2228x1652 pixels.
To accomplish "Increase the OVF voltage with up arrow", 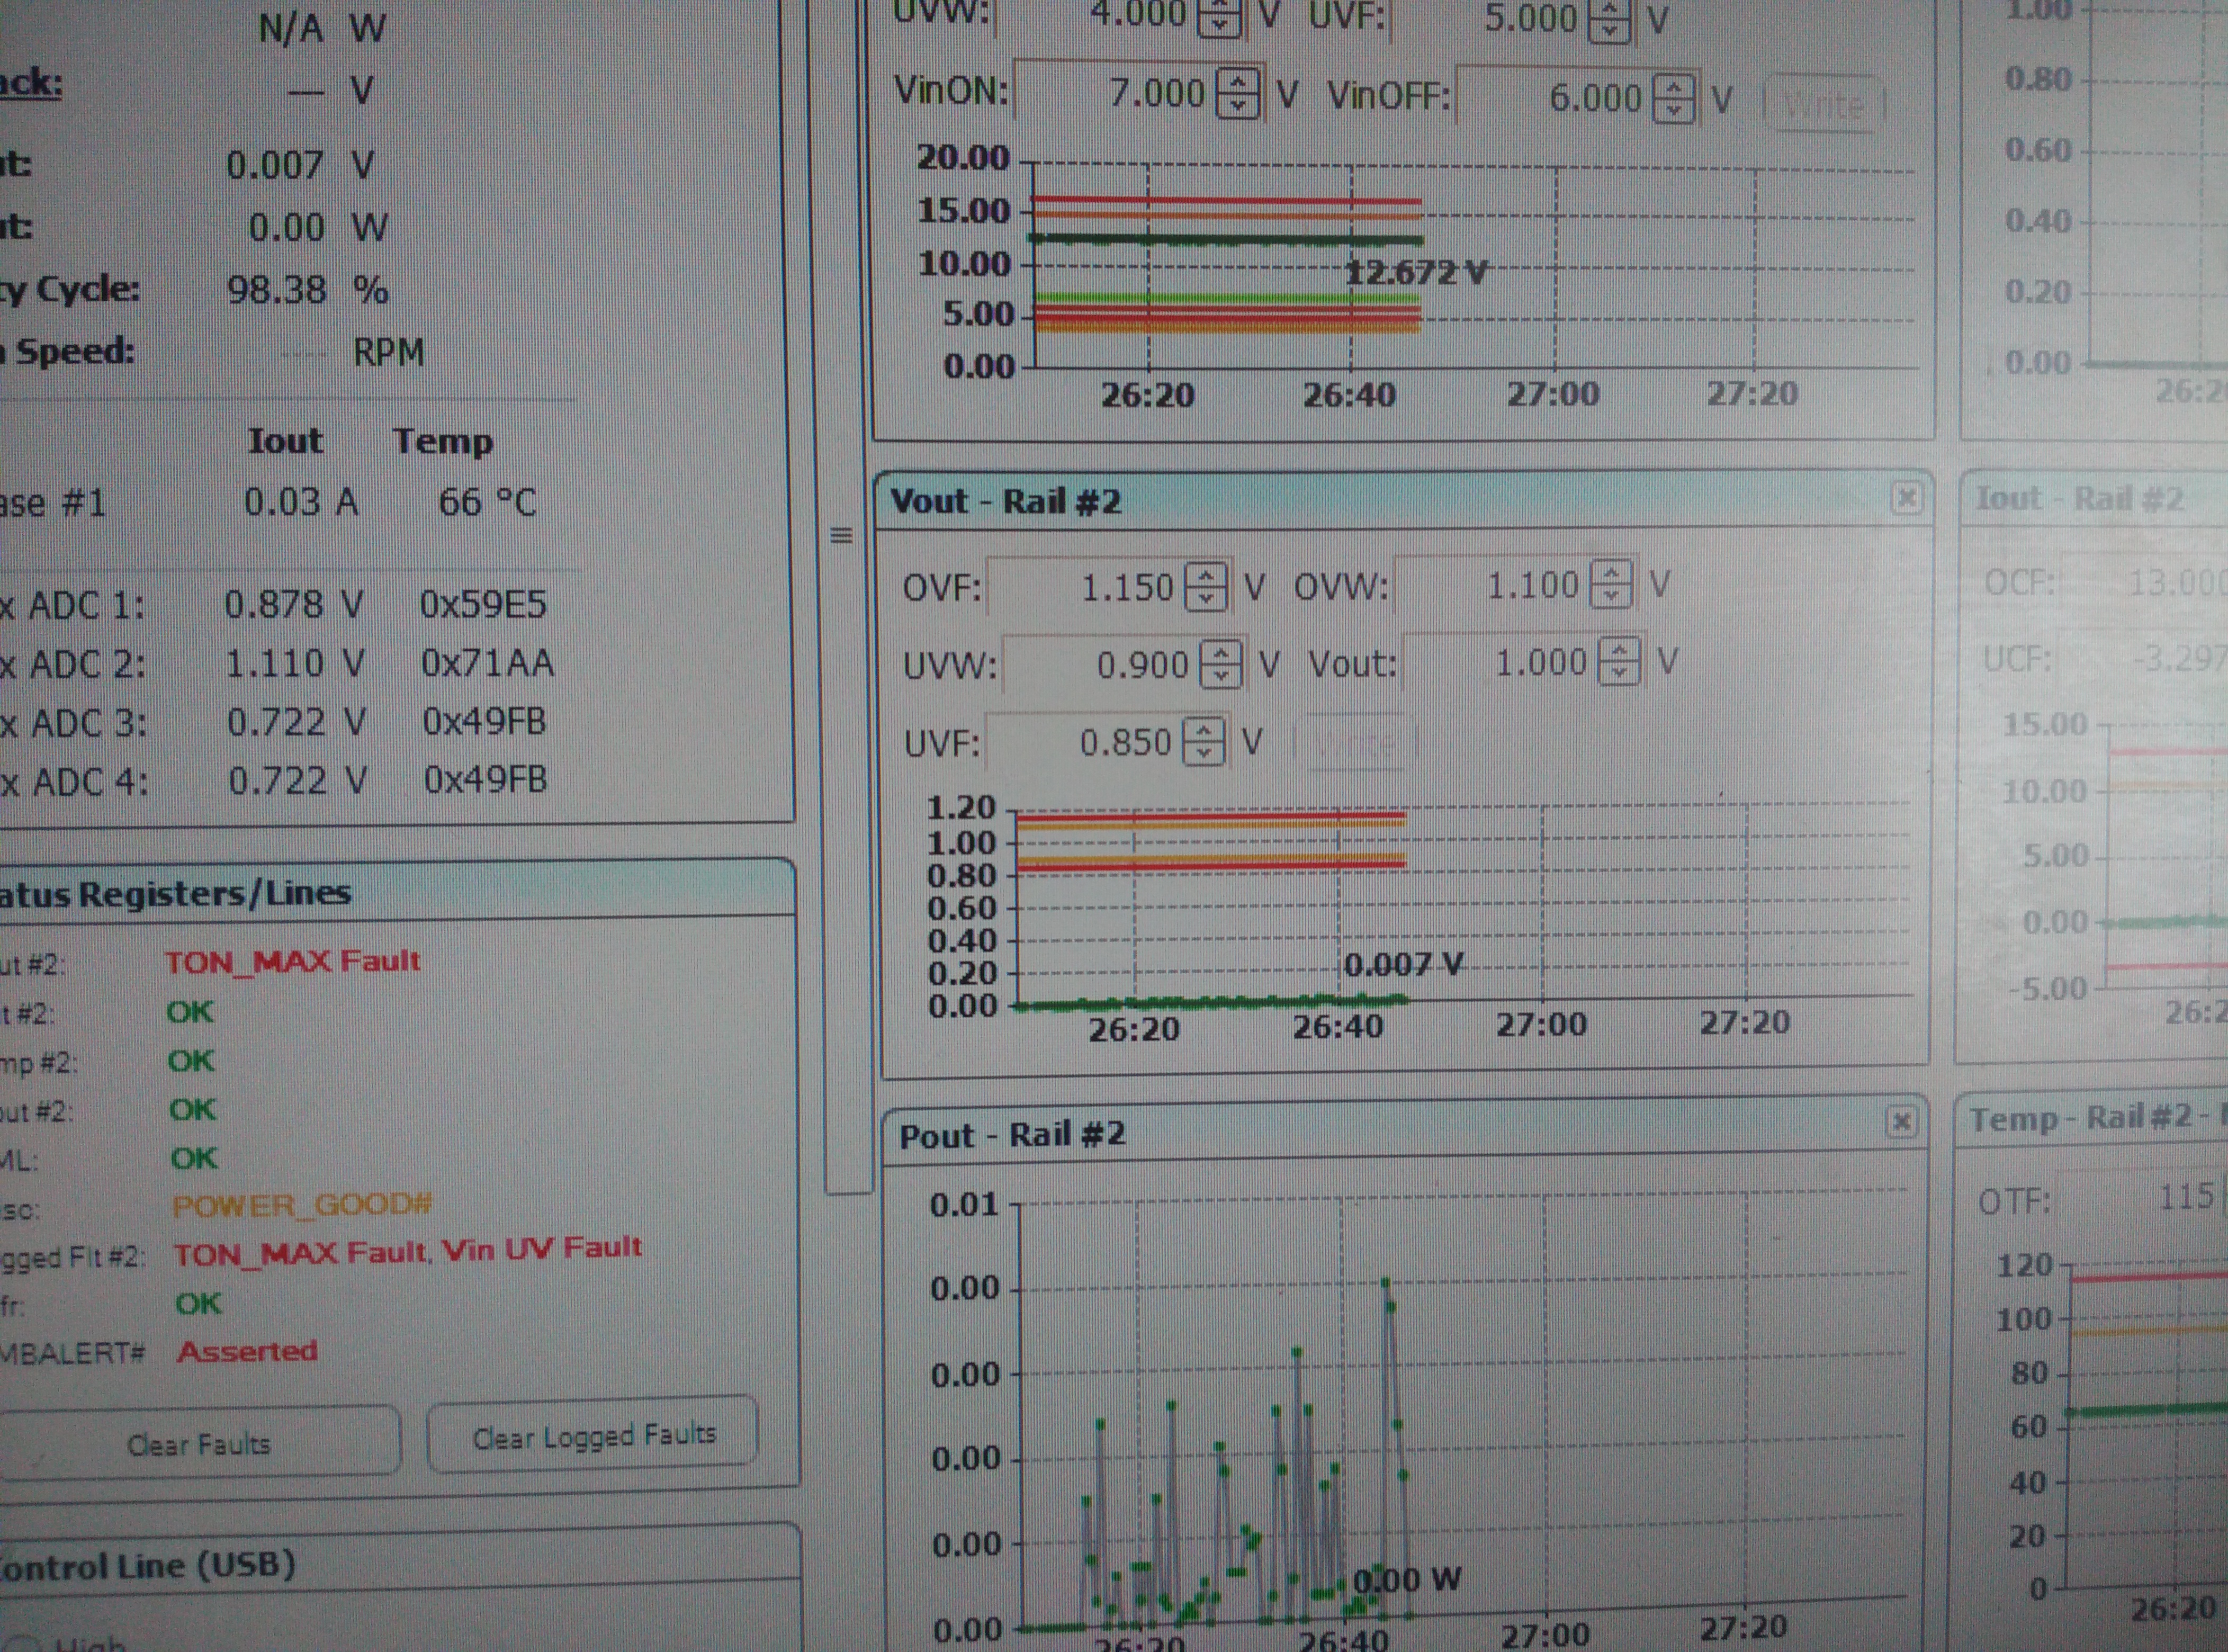I will 1206,575.
